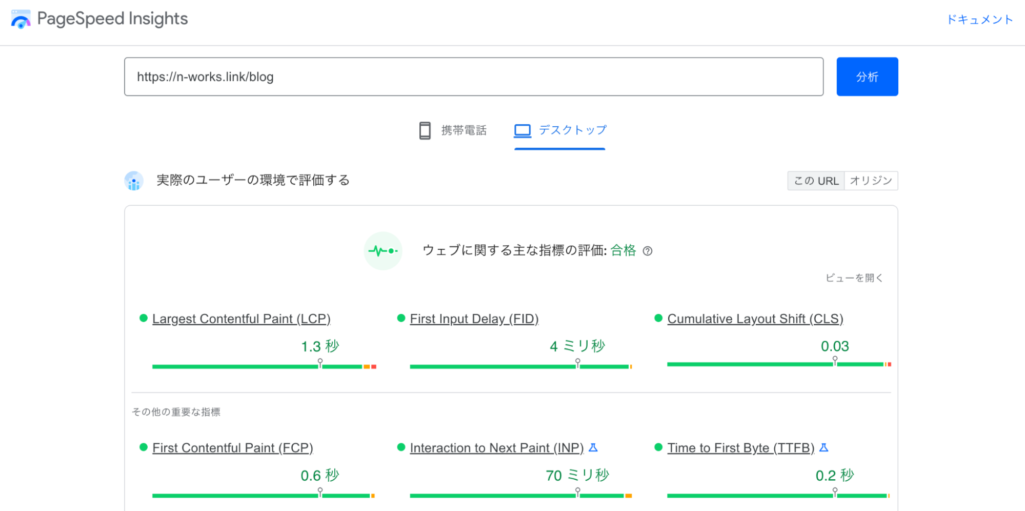
Task: Click the experimental flask icon next to TTFB
Action: coord(824,448)
